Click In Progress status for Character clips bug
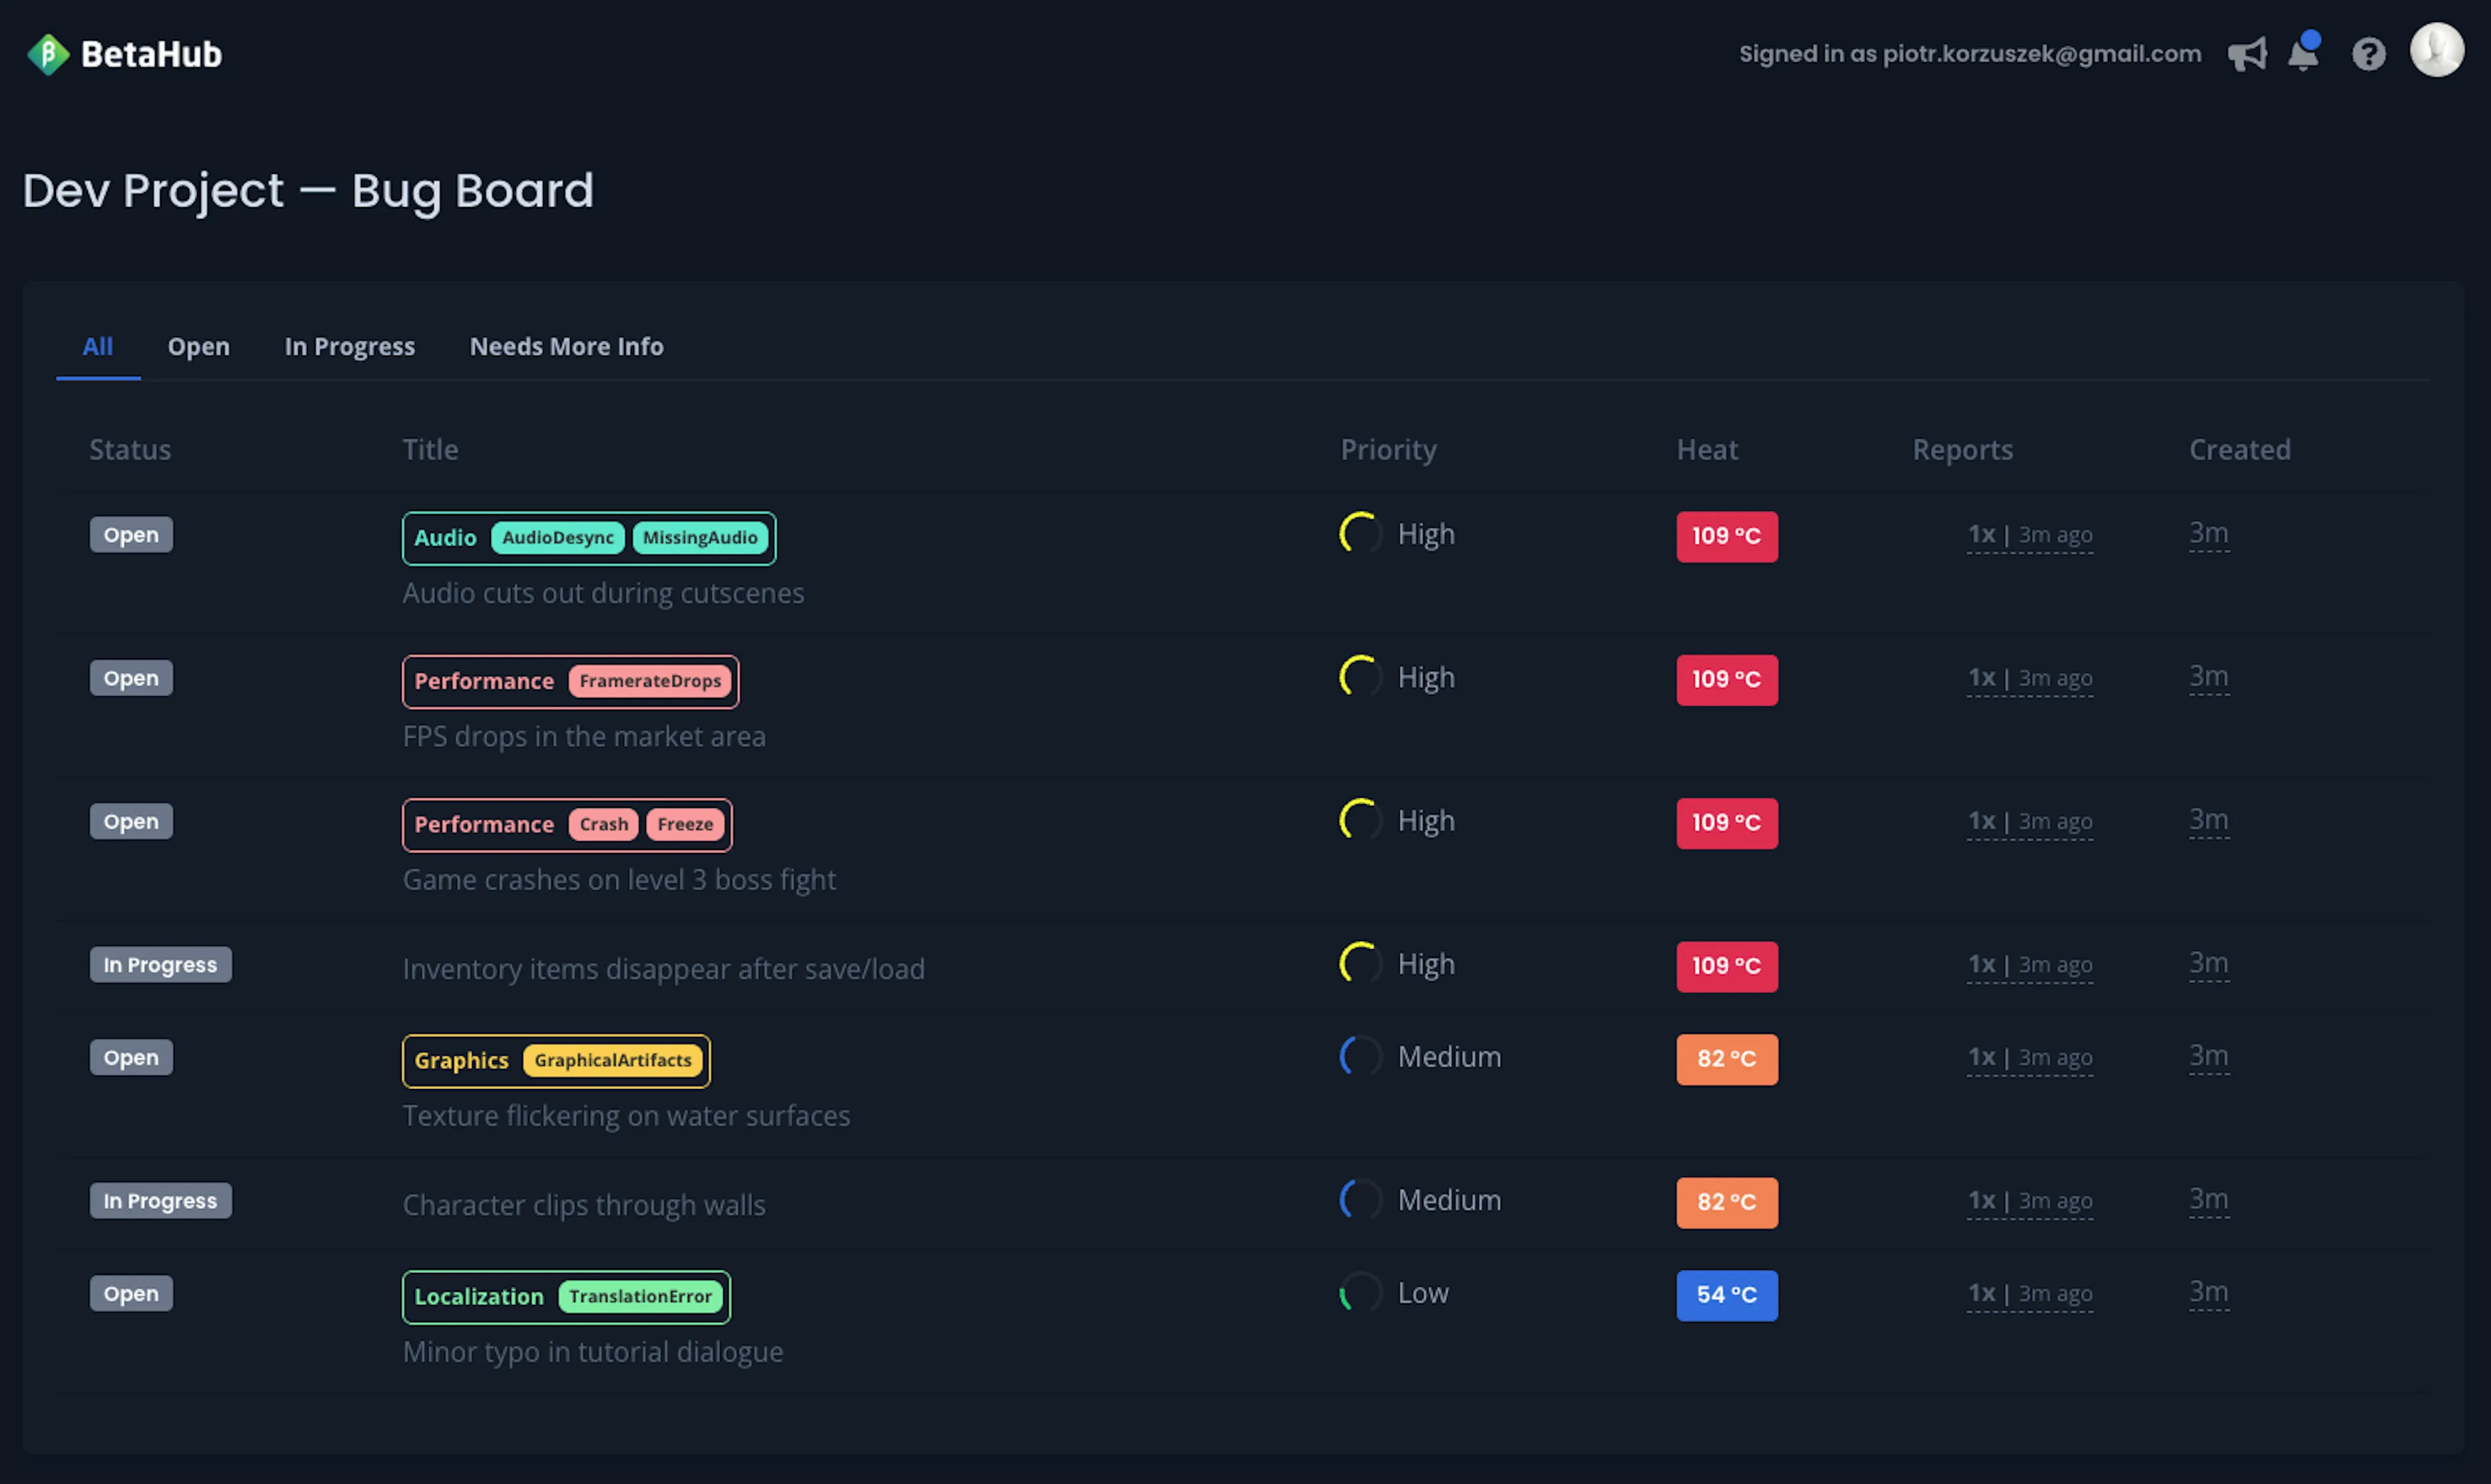 point(160,1201)
